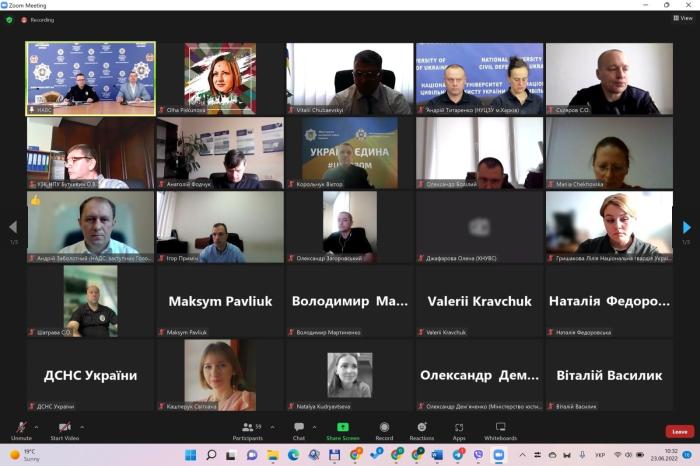700x466 pixels.
Task: Start Video from the meeting toolbar
Action: (64, 428)
